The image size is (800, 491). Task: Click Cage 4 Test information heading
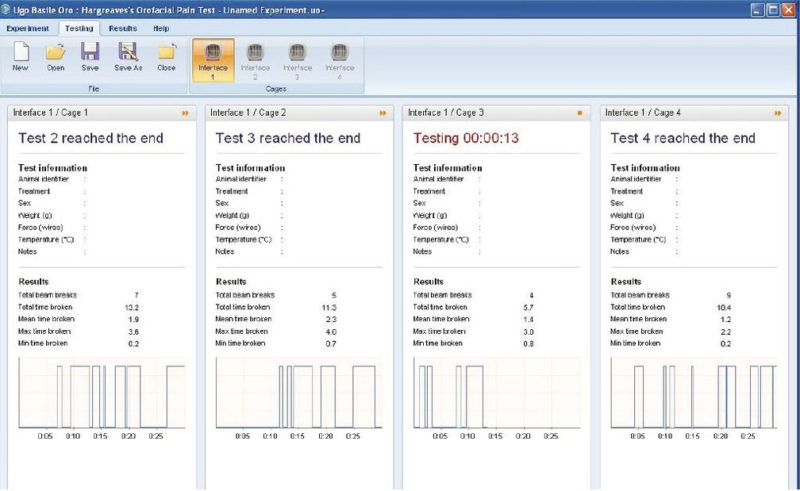point(645,168)
